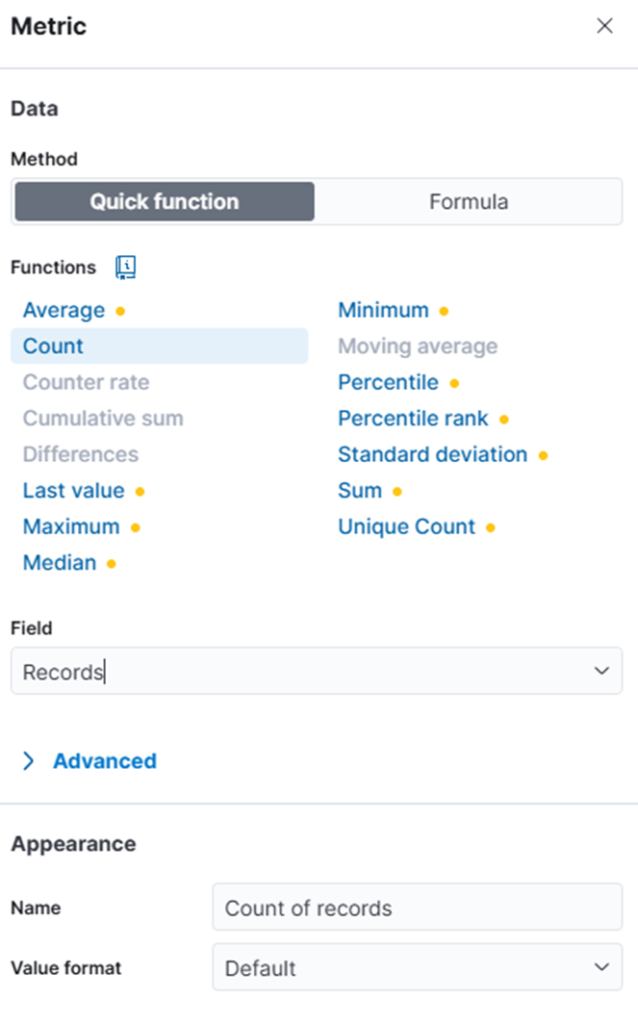Select the Percentile rank function
This screenshot has height=1024, width=638.
point(413,419)
